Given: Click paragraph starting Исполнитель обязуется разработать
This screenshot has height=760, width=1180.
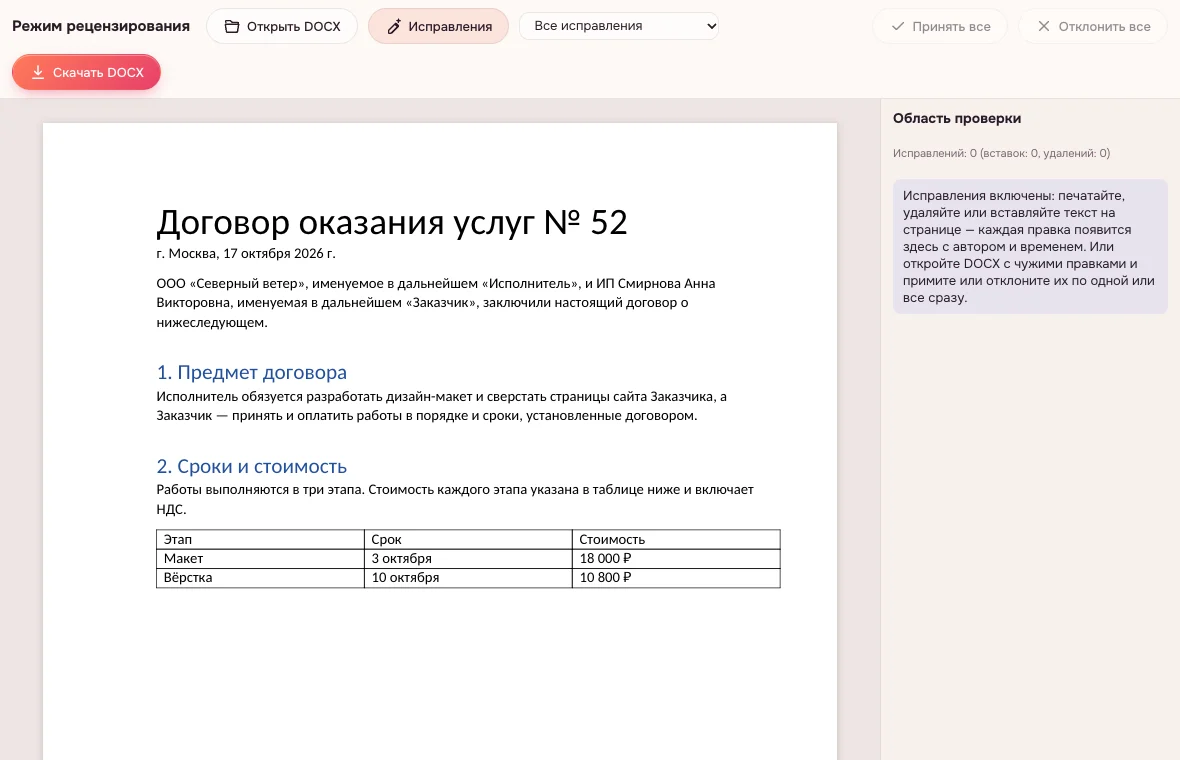Looking at the screenshot, I should 441,406.
